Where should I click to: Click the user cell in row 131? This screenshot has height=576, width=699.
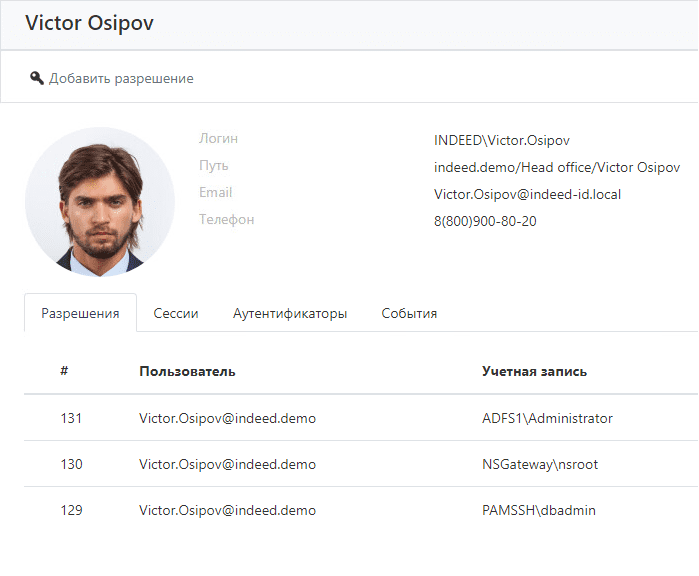[227, 418]
